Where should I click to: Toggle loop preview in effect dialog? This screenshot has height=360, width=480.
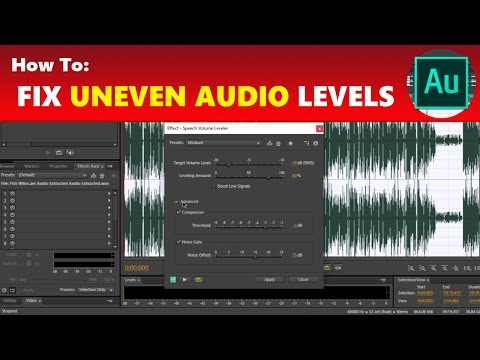(199, 279)
